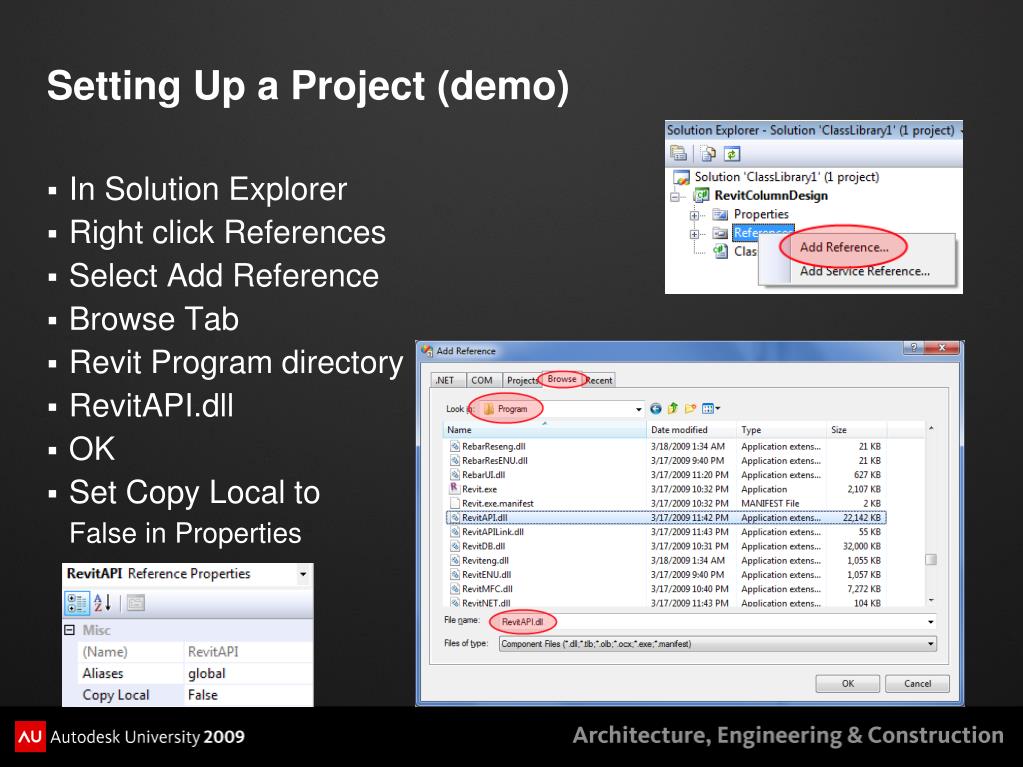Screen dimensions: 1023x767
Task: Switch to the Browse tab
Action: point(562,379)
